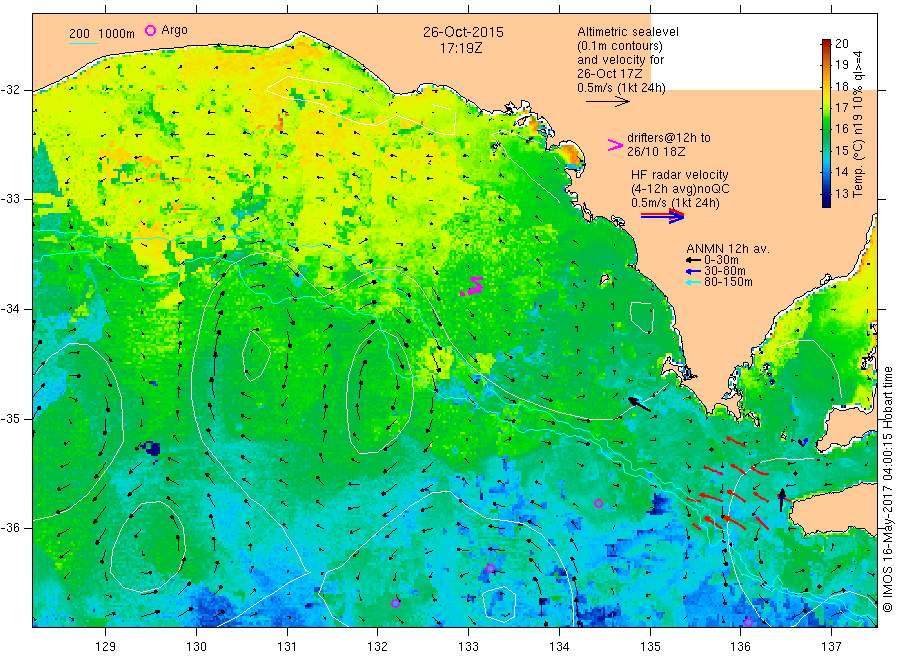Click the colorbar tick label 20
The image size is (900, 660).
(x=841, y=44)
